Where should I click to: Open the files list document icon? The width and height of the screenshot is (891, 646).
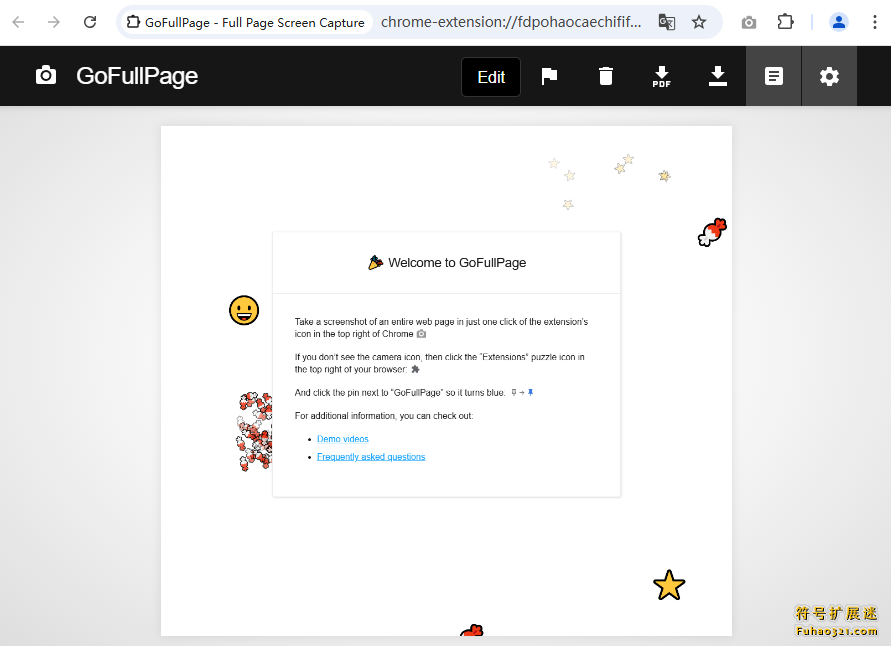(773, 76)
